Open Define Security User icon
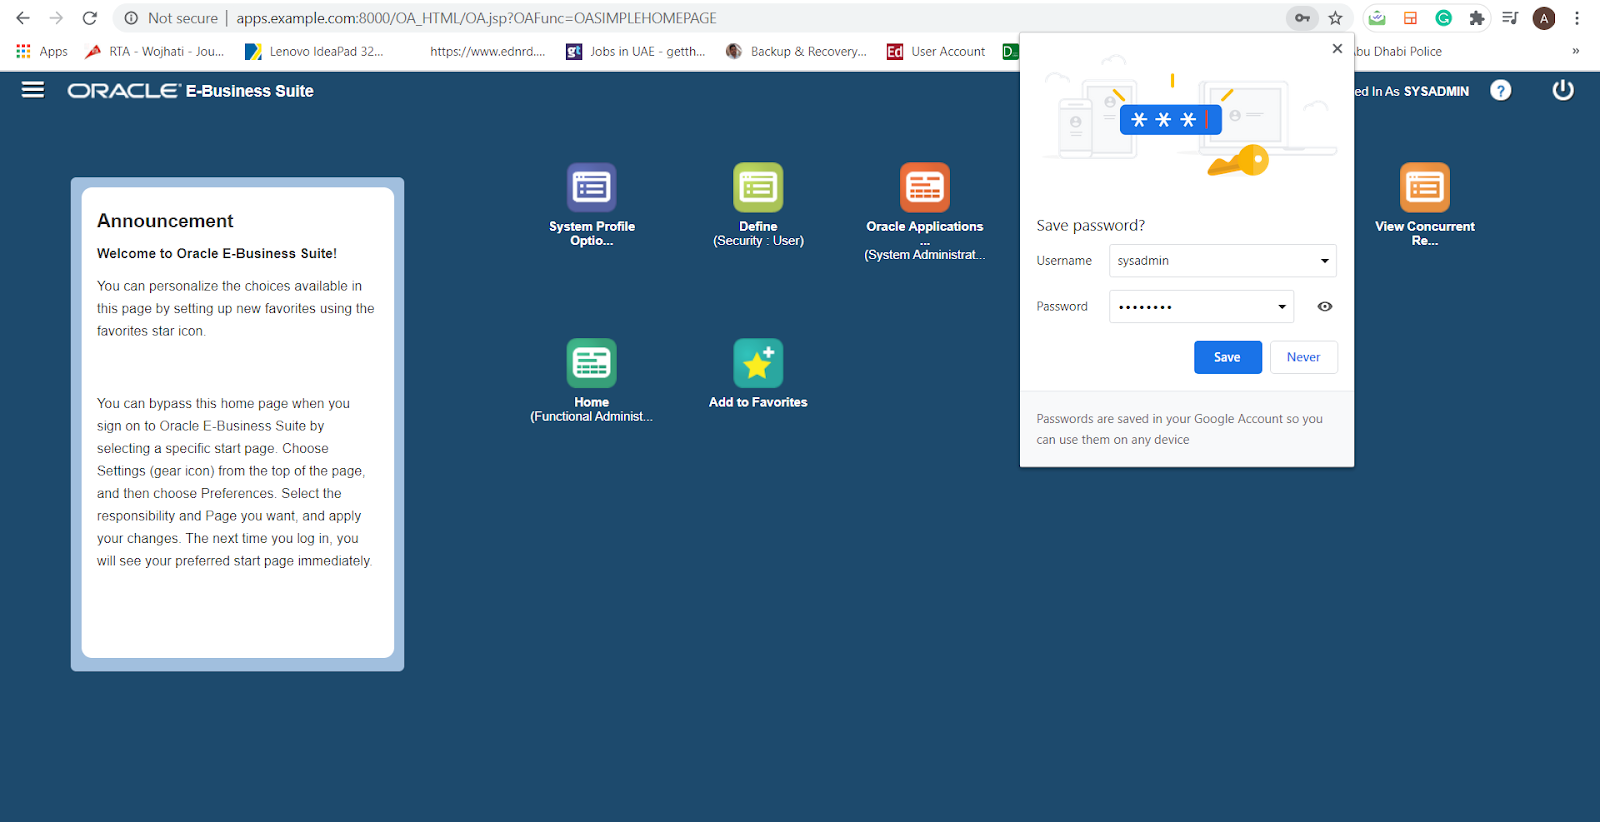The image size is (1600, 822). tap(758, 187)
